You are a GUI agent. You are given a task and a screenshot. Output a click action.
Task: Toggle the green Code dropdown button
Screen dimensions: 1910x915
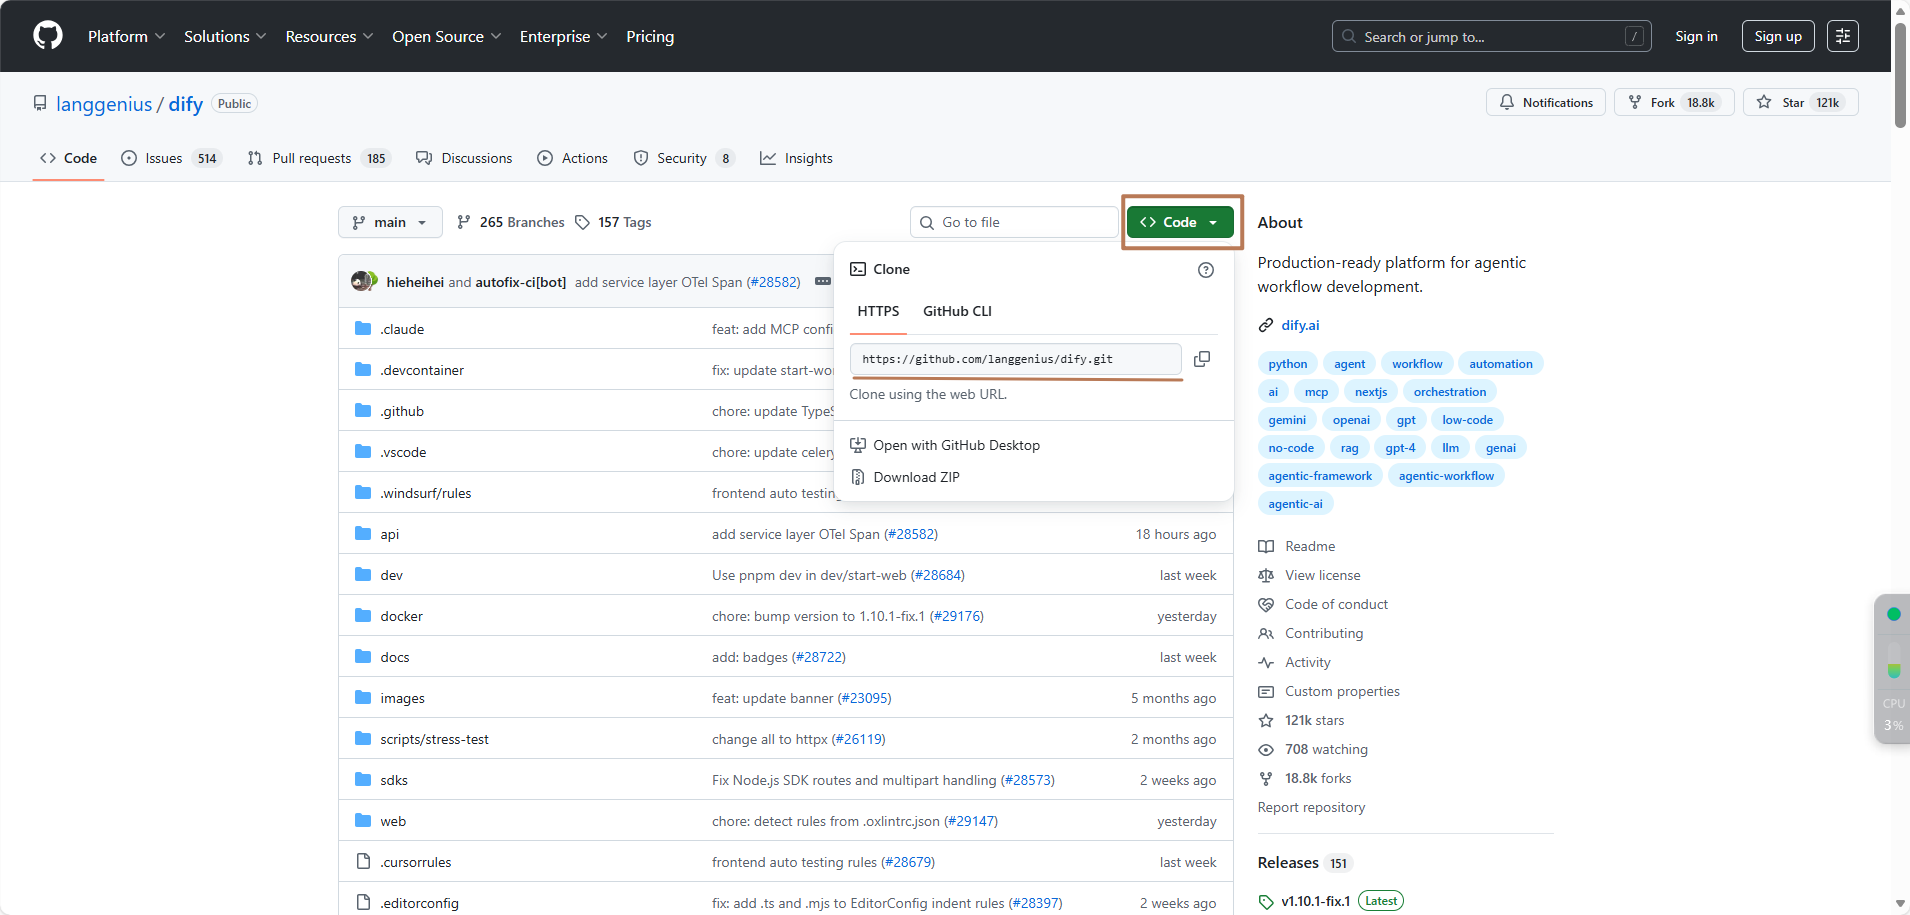tap(1180, 222)
